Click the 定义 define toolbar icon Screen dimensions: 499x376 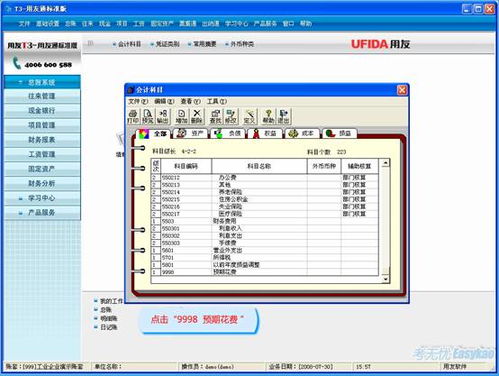(x=249, y=116)
